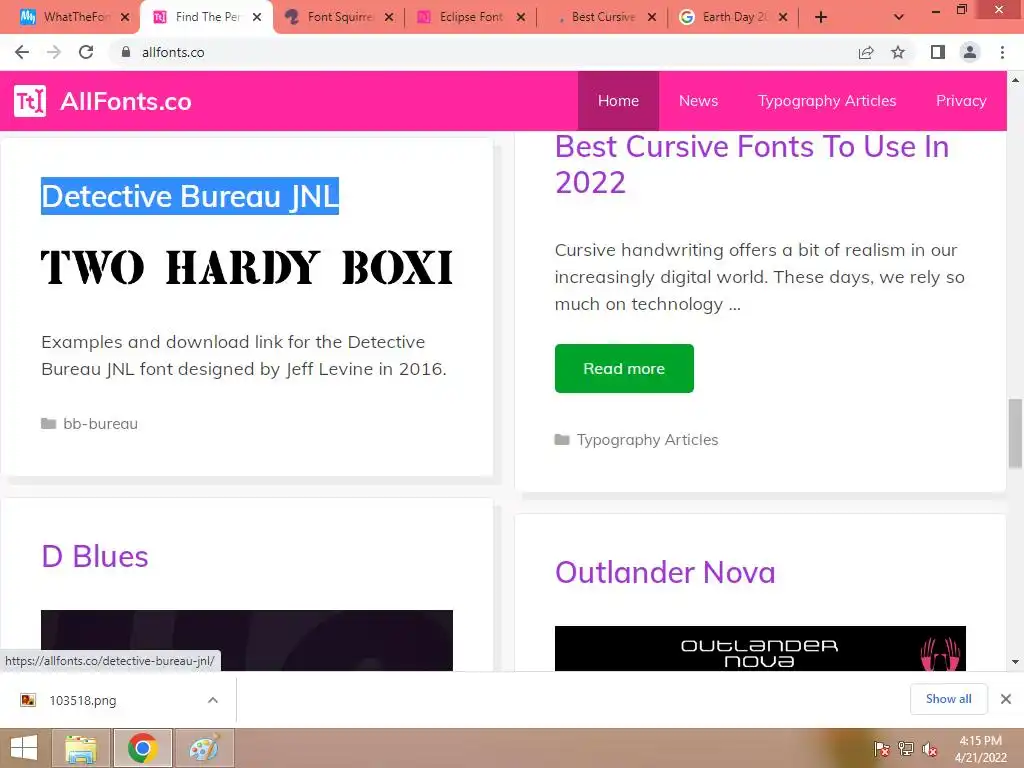This screenshot has height=768, width=1024.
Task: Click D Blues dark preview image
Action: point(247,640)
